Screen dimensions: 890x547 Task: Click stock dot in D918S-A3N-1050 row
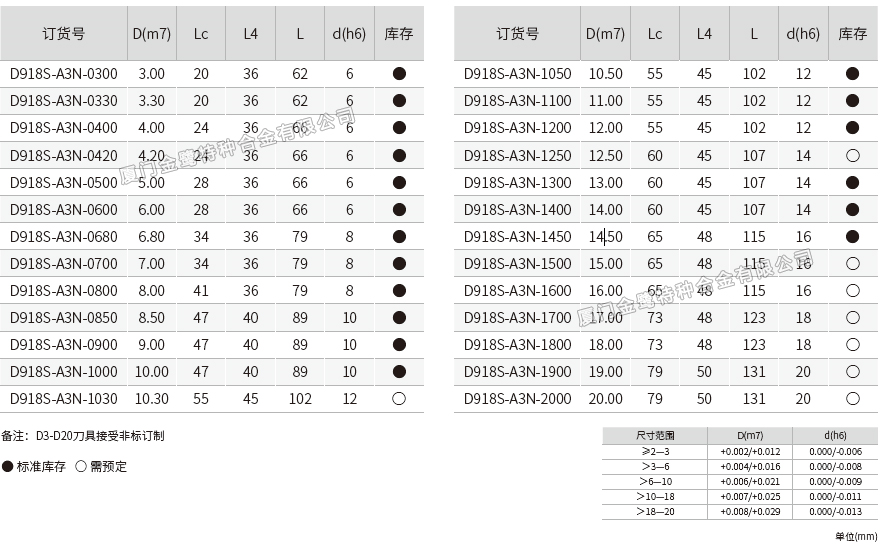pyautogui.click(x=852, y=74)
